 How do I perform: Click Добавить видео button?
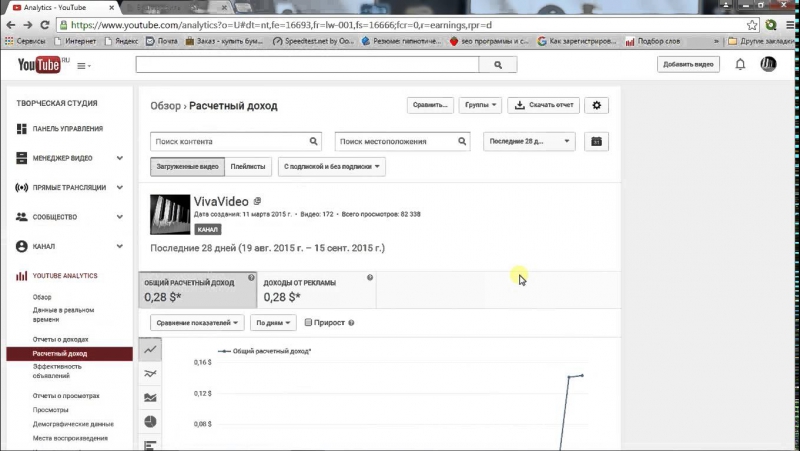click(688, 64)
